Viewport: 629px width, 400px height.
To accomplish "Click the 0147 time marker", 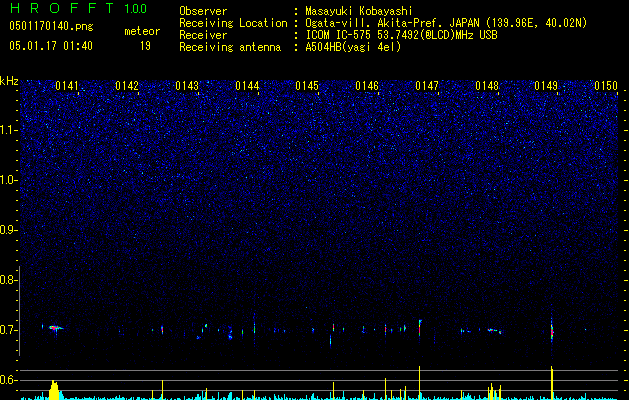I will tap(427, 86).
